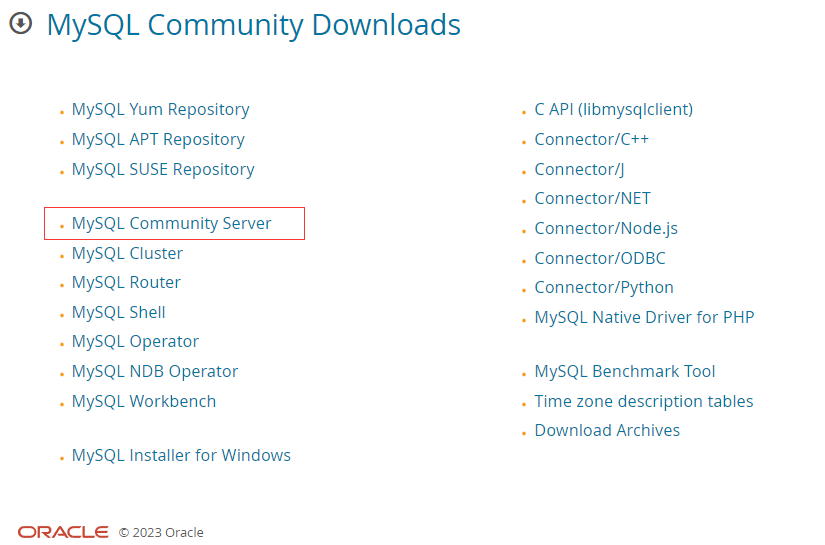Image resolution: width=825 pixels, height=545 pixels.
Task: Open the MySQL Cluster link
Action: pos(127,253)
